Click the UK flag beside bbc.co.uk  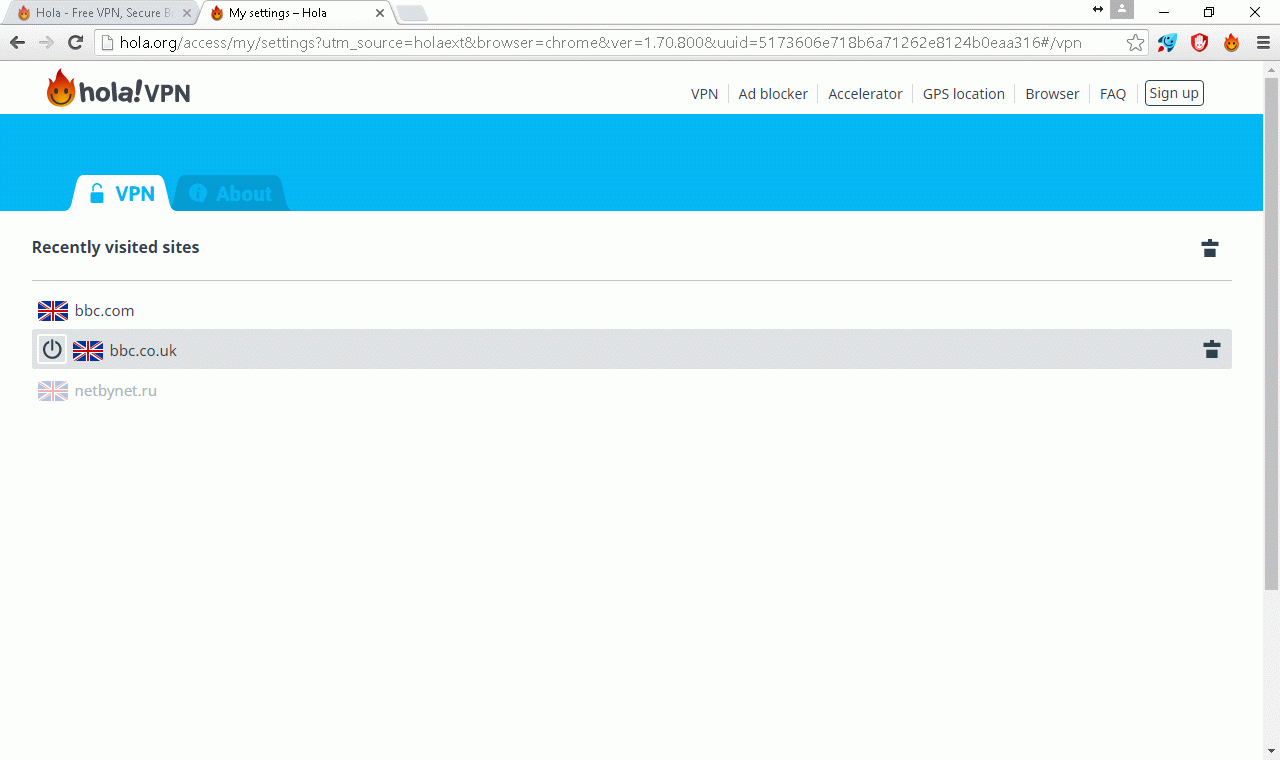88,351
